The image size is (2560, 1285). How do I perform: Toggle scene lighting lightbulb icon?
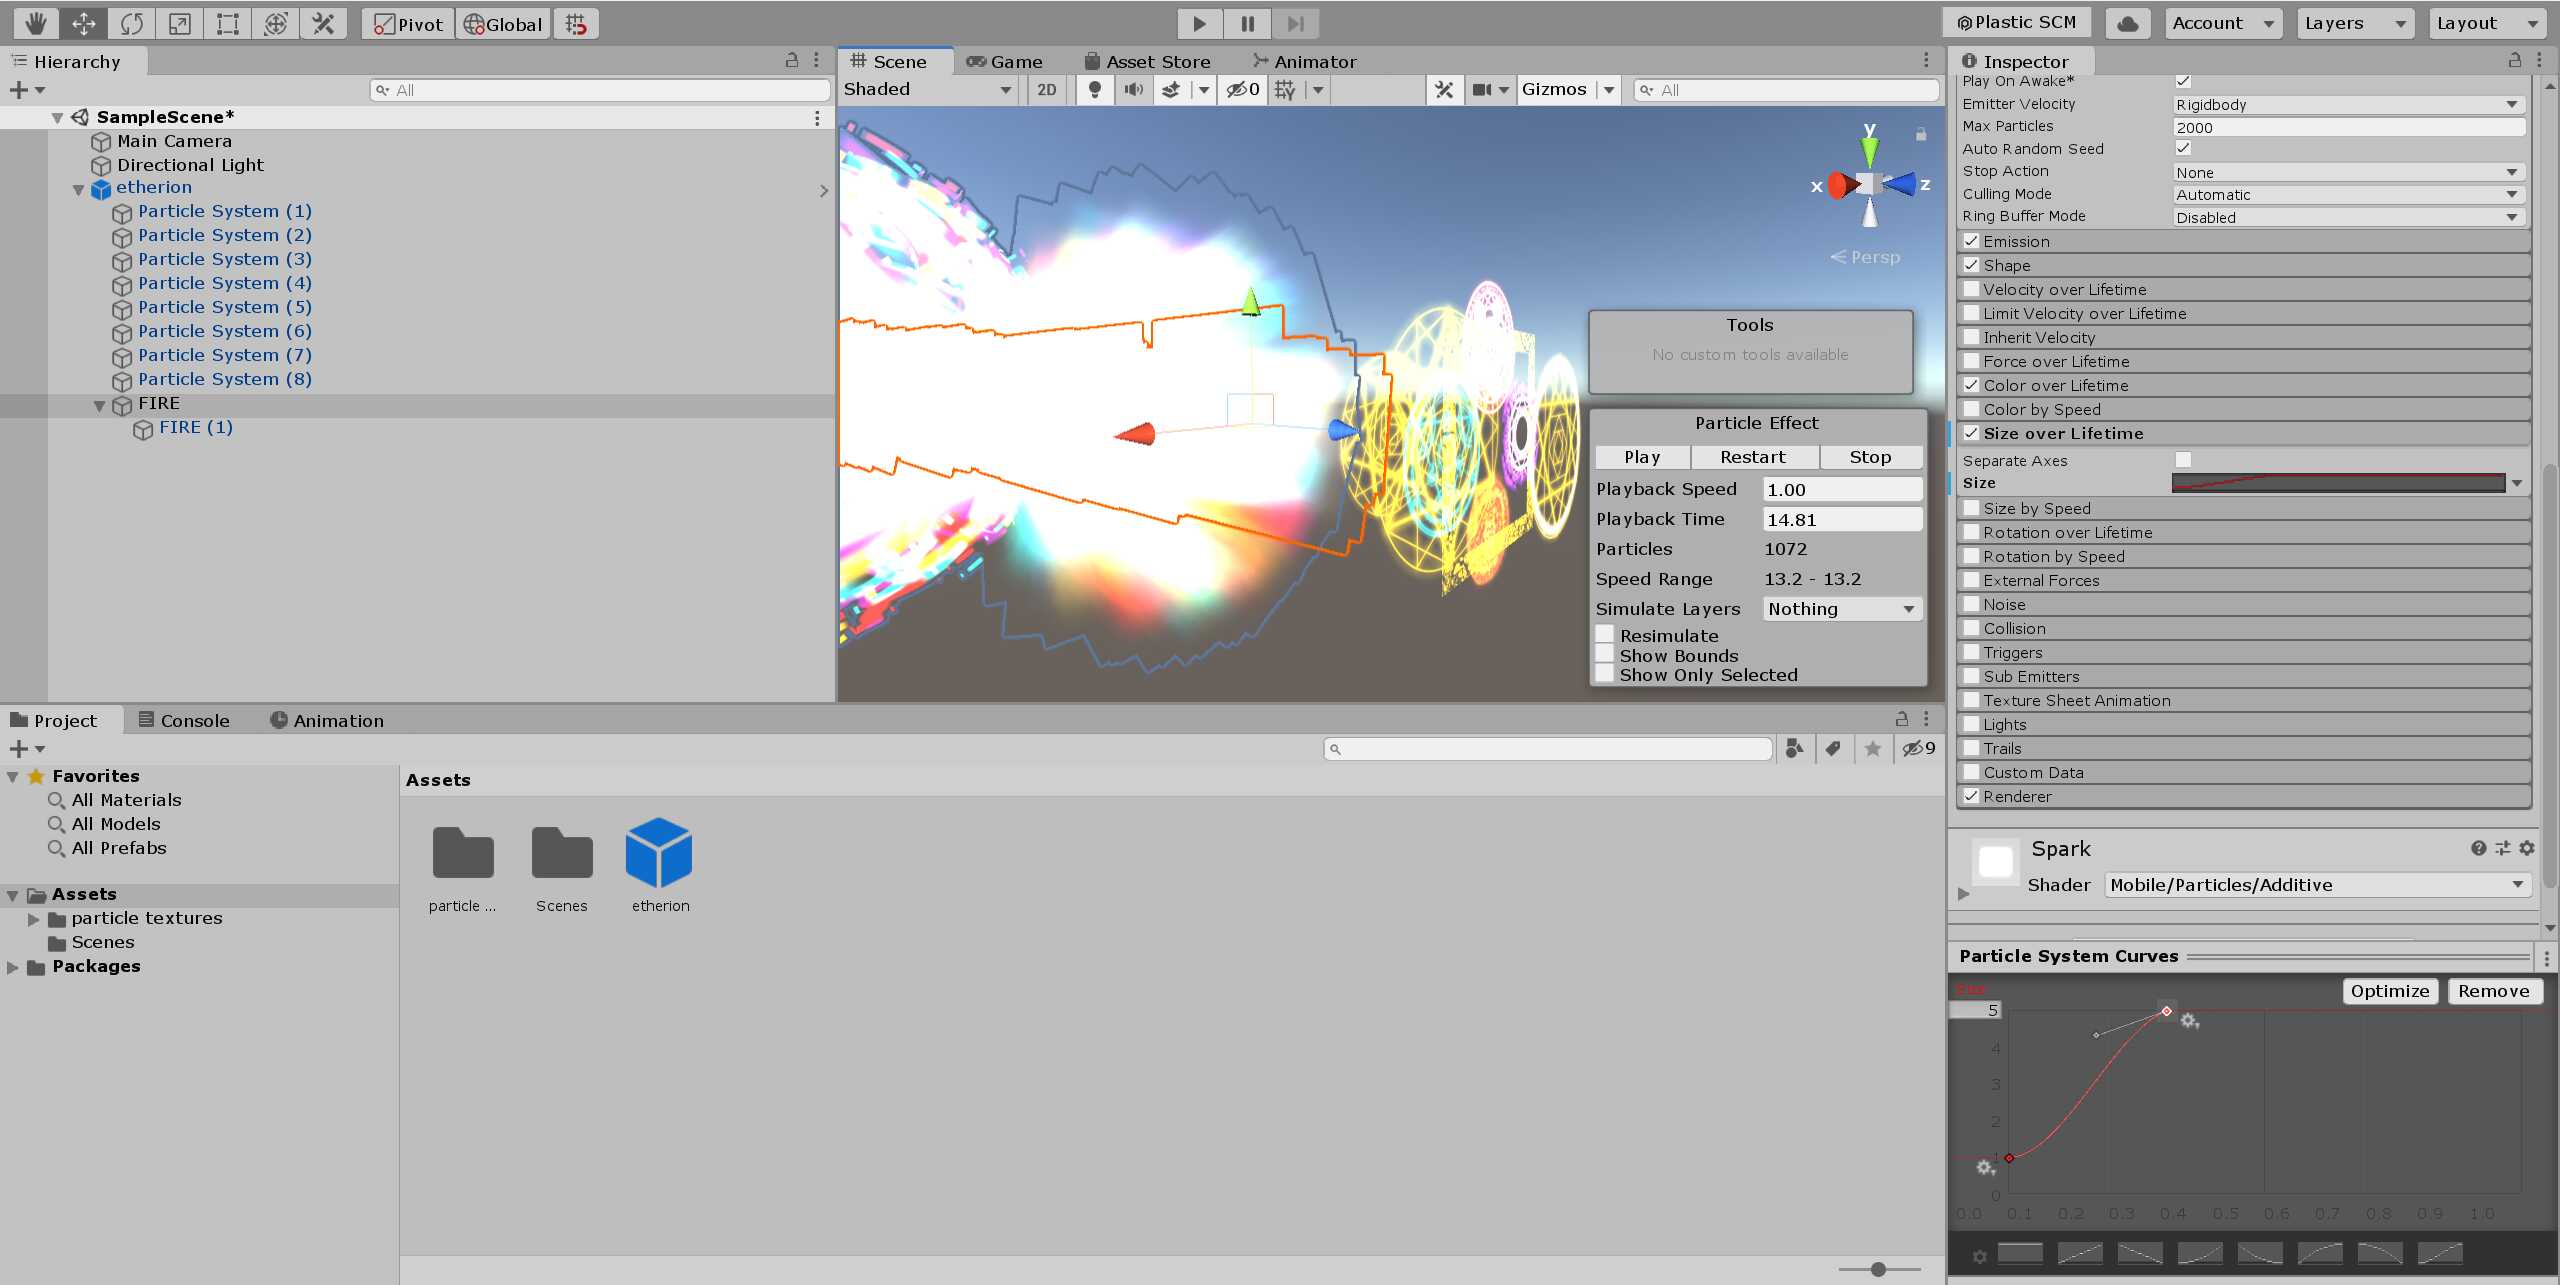point(1095,90)
